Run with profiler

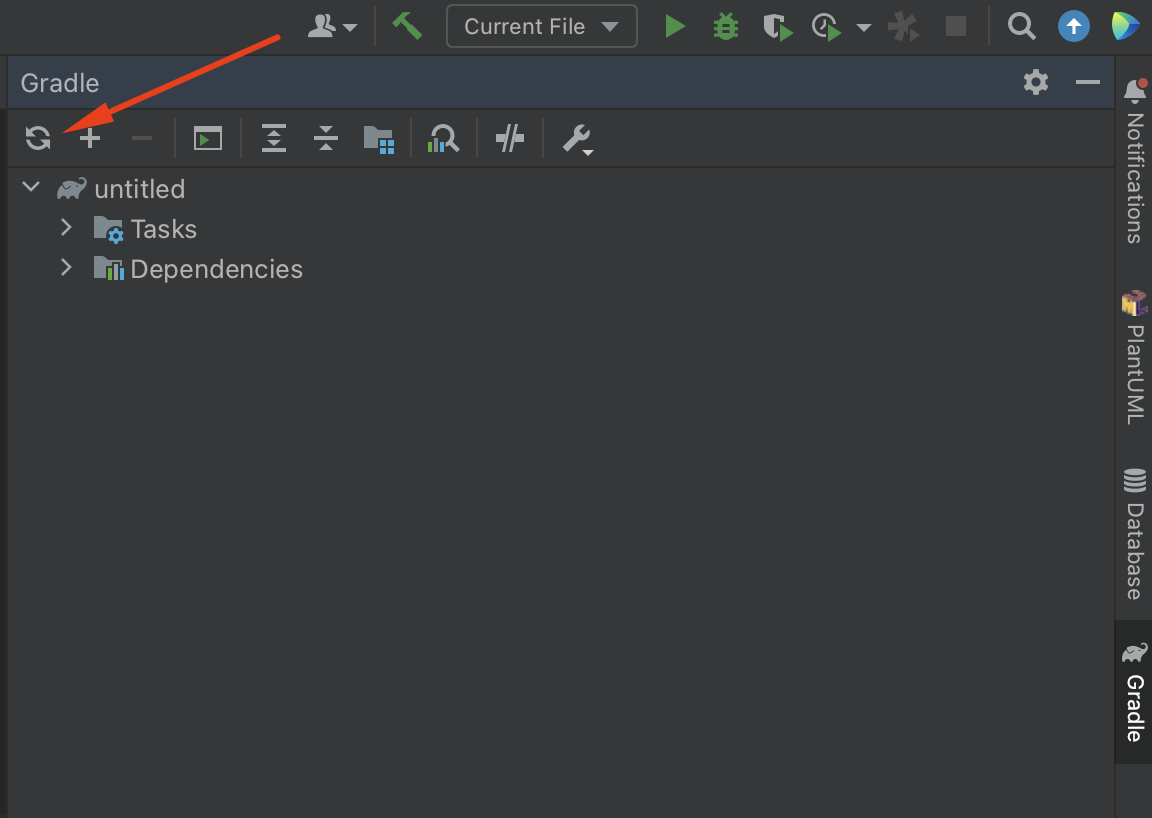827,27
